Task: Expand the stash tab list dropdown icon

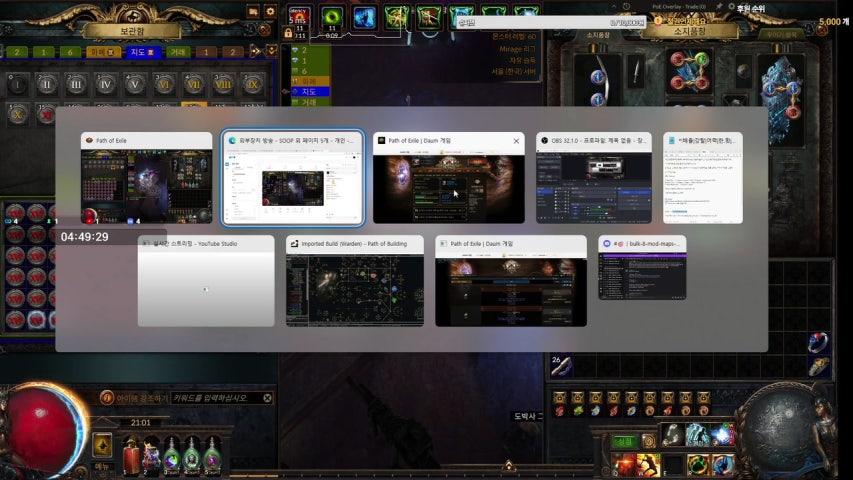Action: [271, 51]
